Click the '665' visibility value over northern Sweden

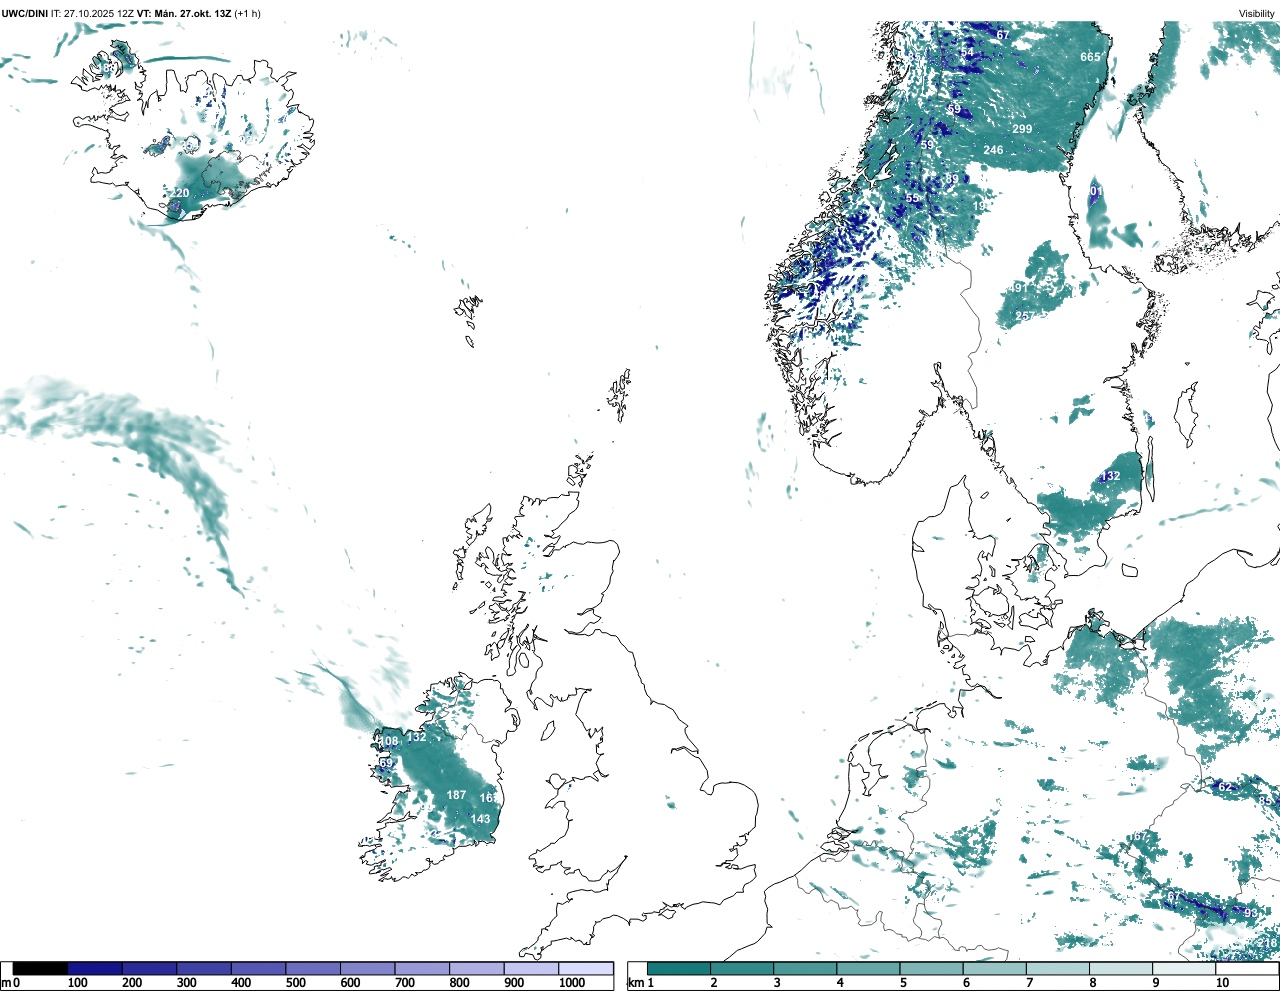[1090, 57]
